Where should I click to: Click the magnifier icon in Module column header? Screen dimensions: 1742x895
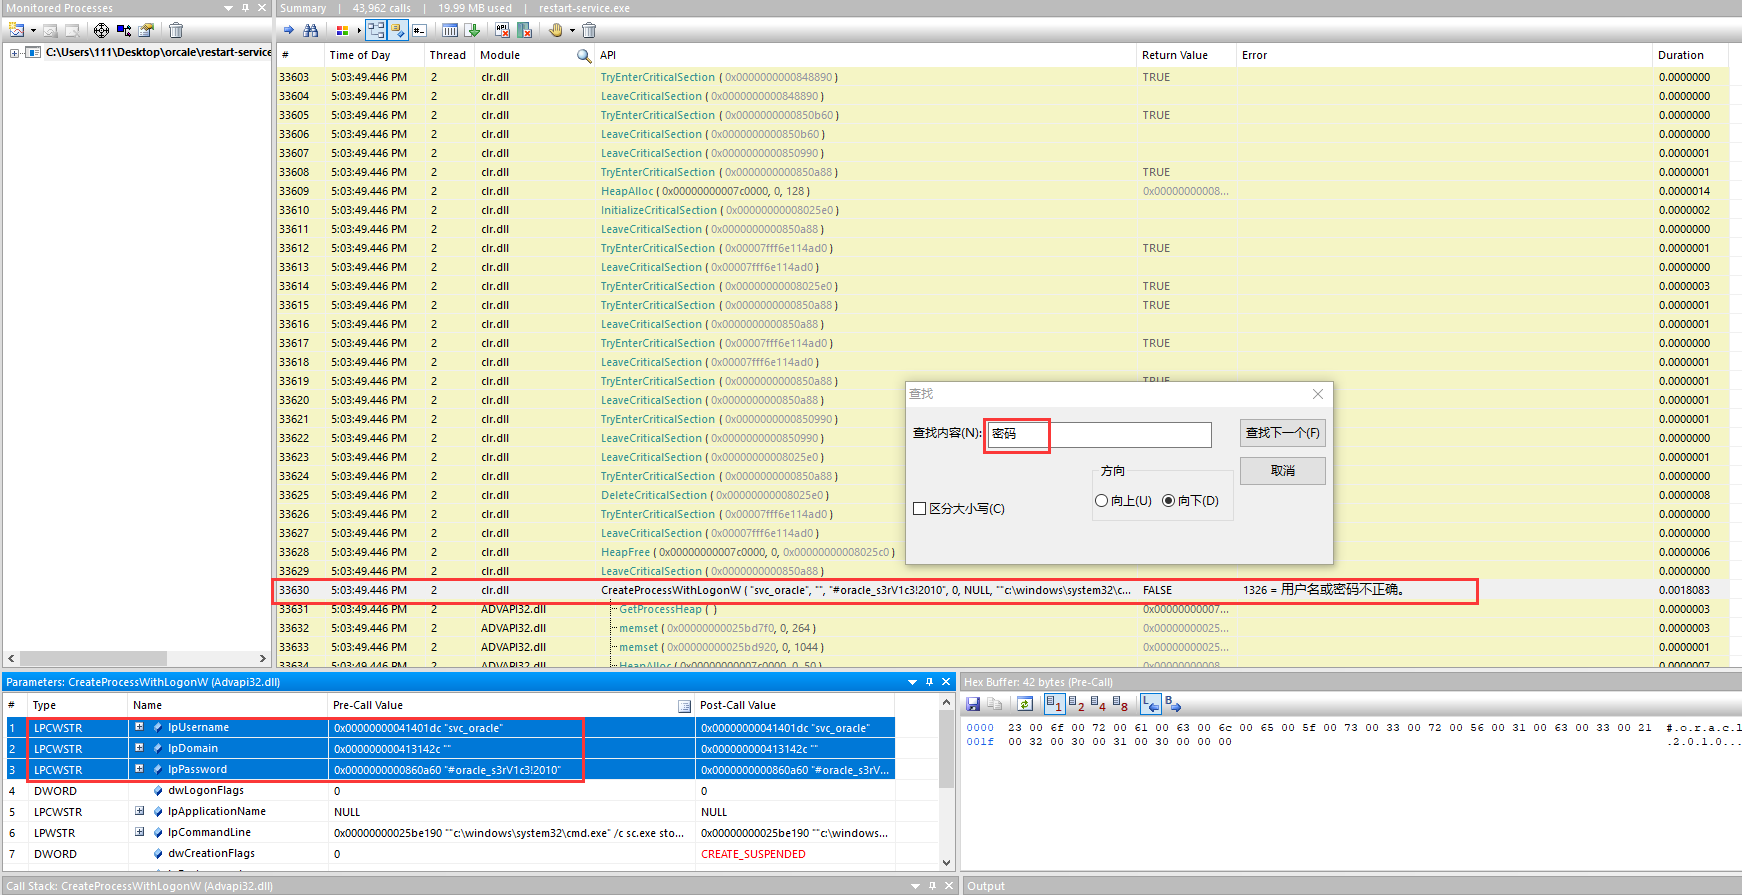(584, 56)
